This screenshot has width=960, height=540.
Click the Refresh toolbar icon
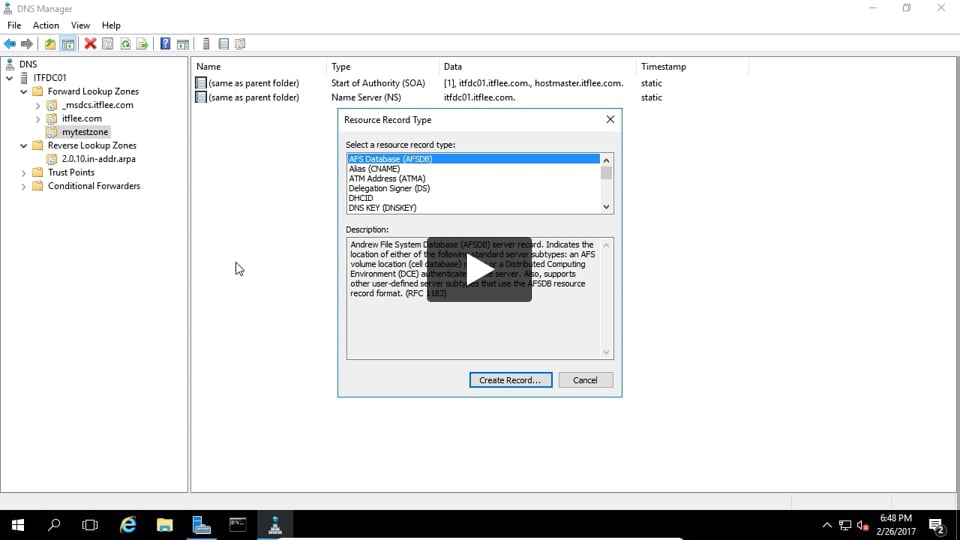[125, 44]
